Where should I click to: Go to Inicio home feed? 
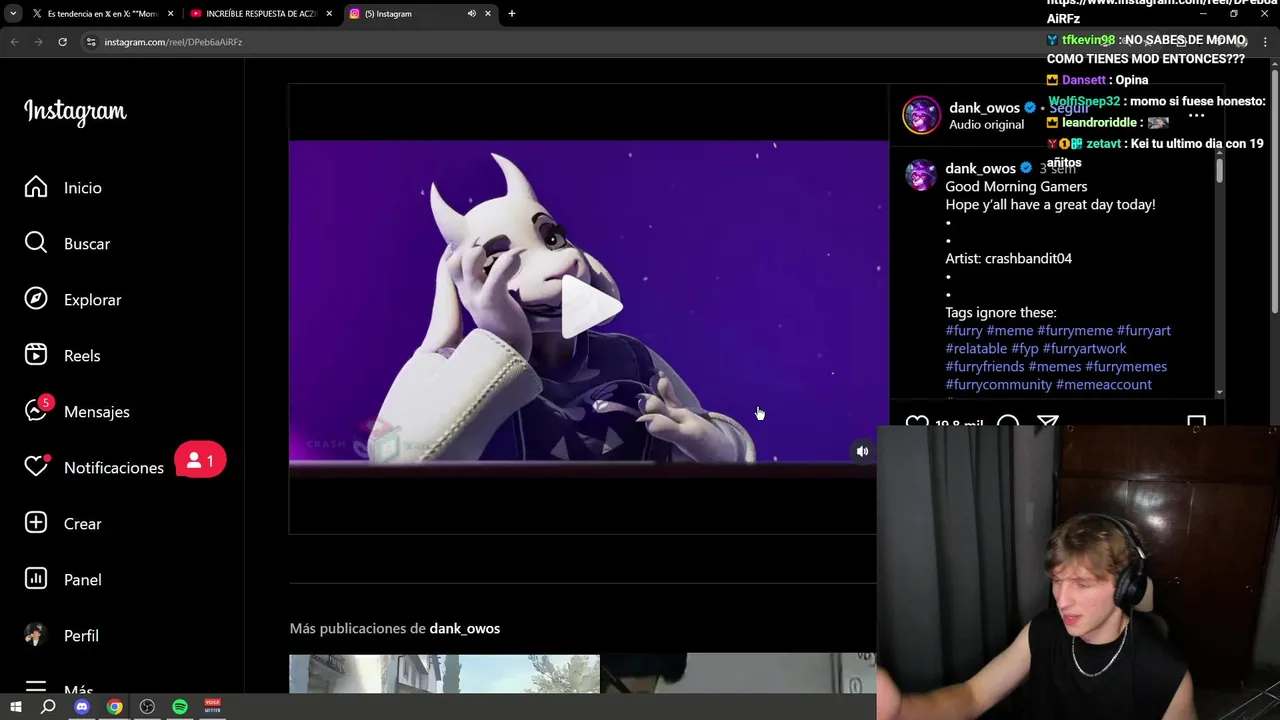click(x=63, y=188)
